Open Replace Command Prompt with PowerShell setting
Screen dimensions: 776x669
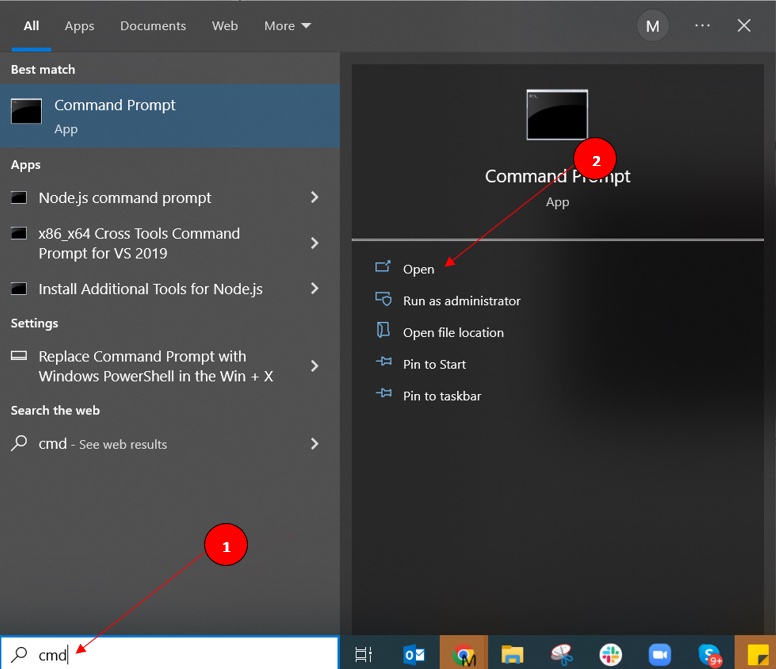(x=148, y=366)
